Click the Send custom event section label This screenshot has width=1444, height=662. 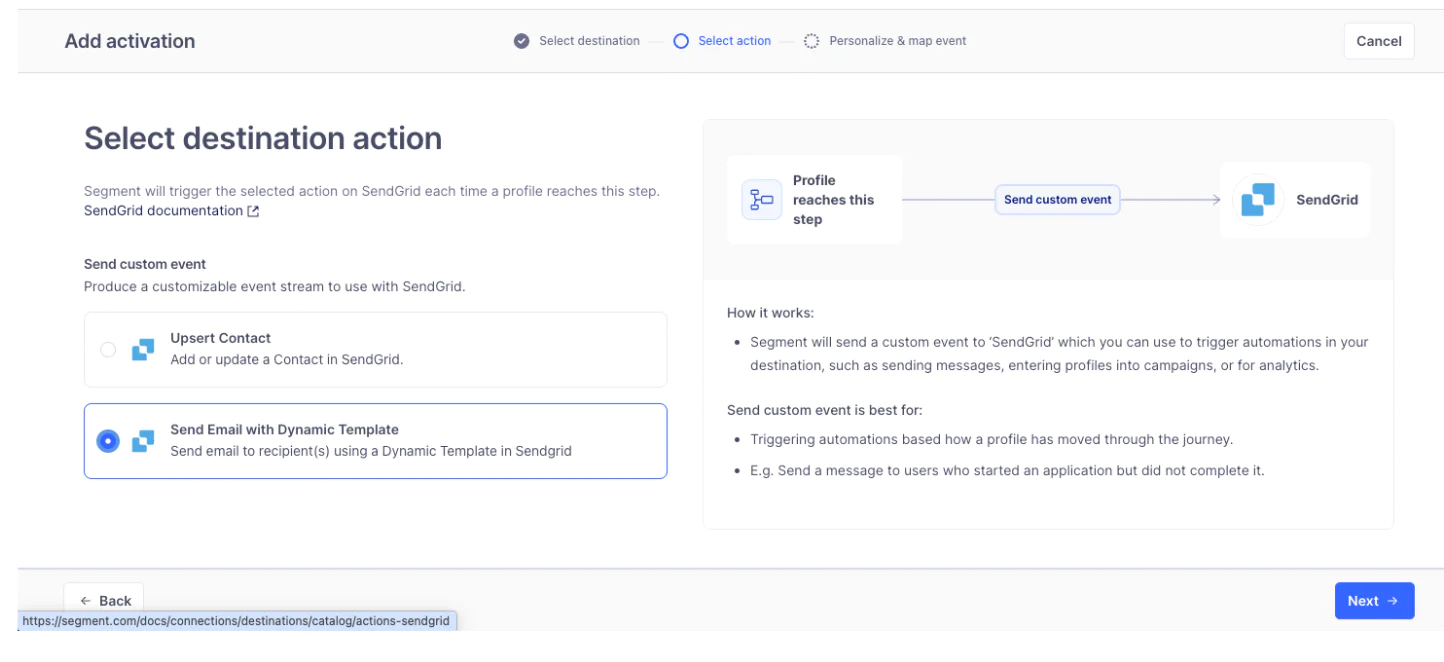pos(145,264)
